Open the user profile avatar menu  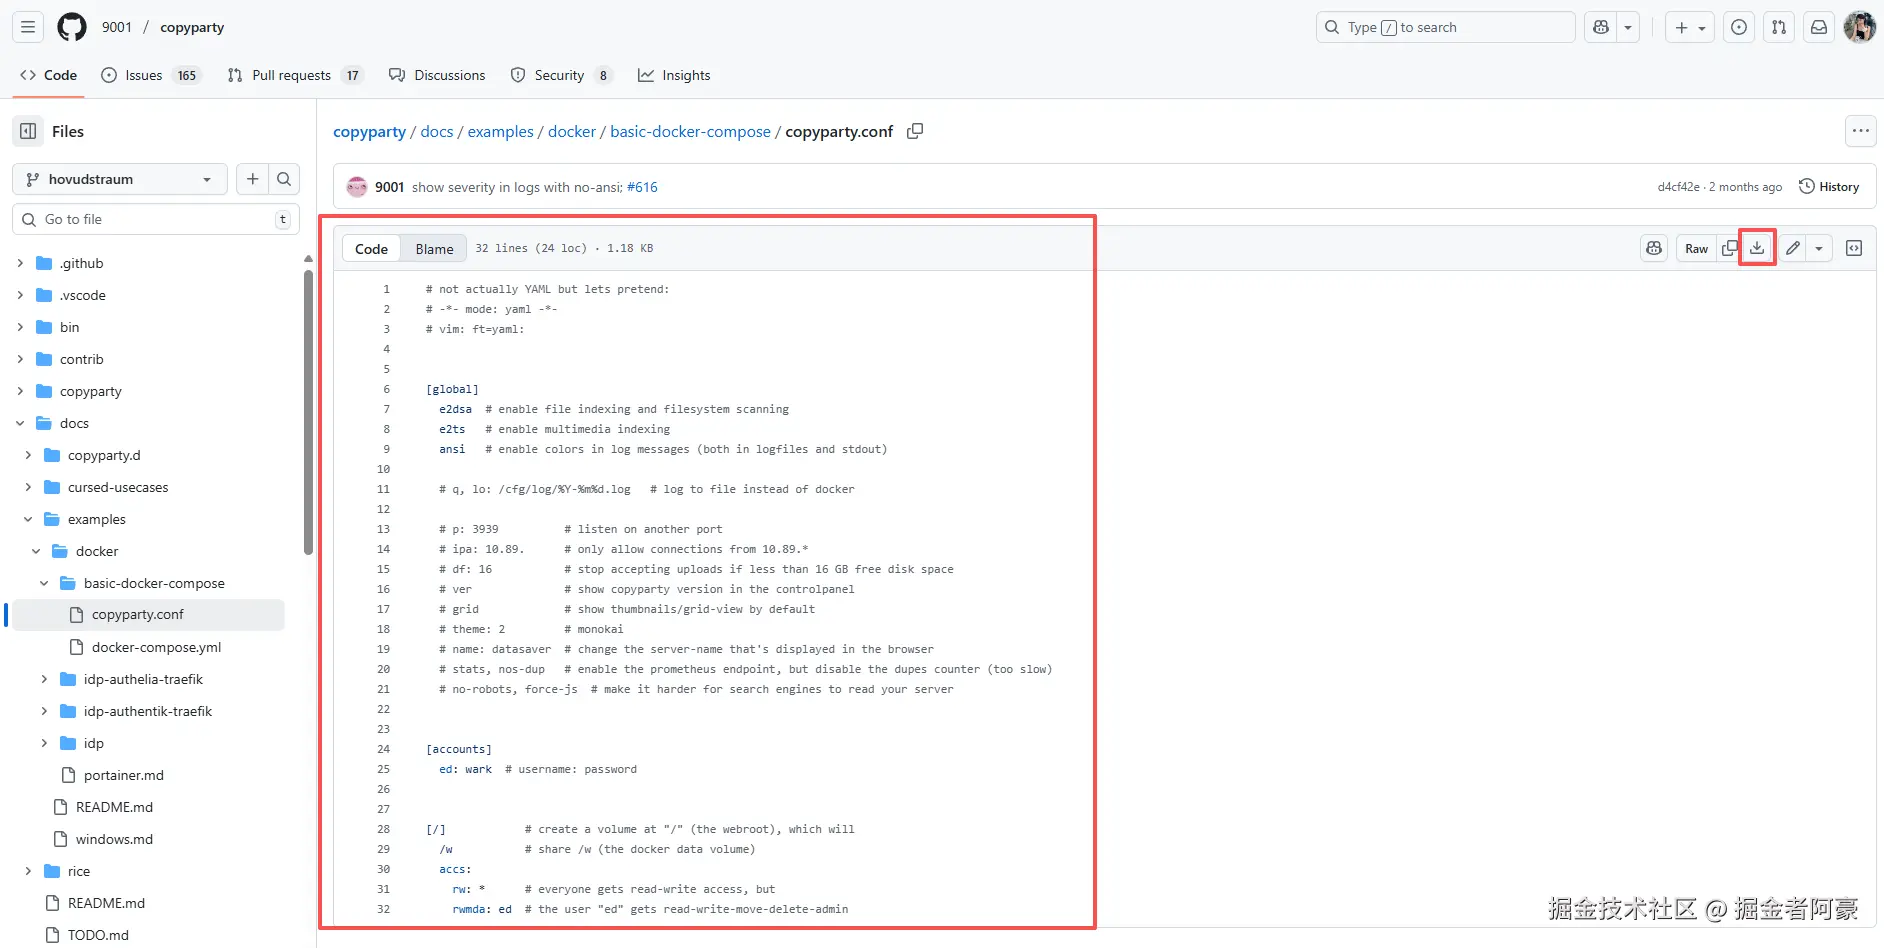tap(1859, 27)
